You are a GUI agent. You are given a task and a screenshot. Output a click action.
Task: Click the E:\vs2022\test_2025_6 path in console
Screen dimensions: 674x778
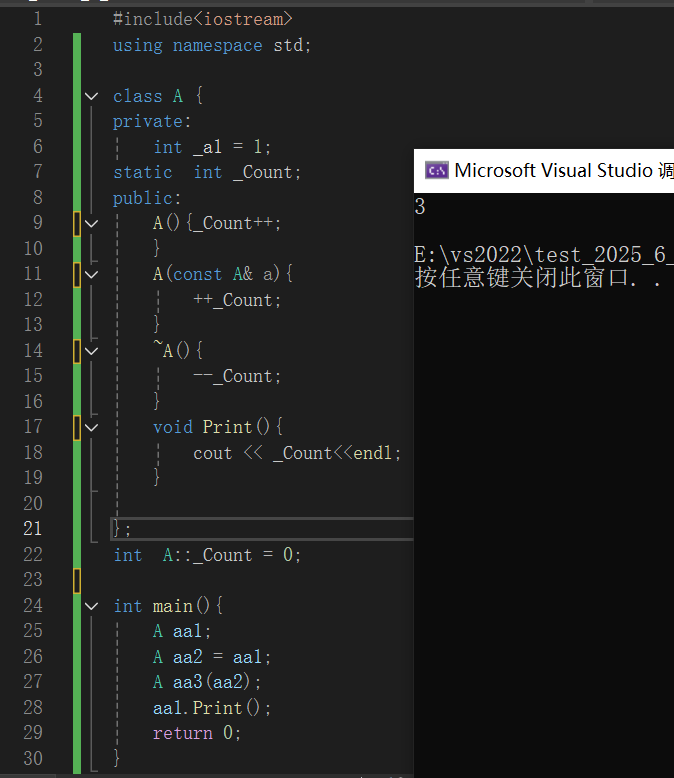[544, 255]
